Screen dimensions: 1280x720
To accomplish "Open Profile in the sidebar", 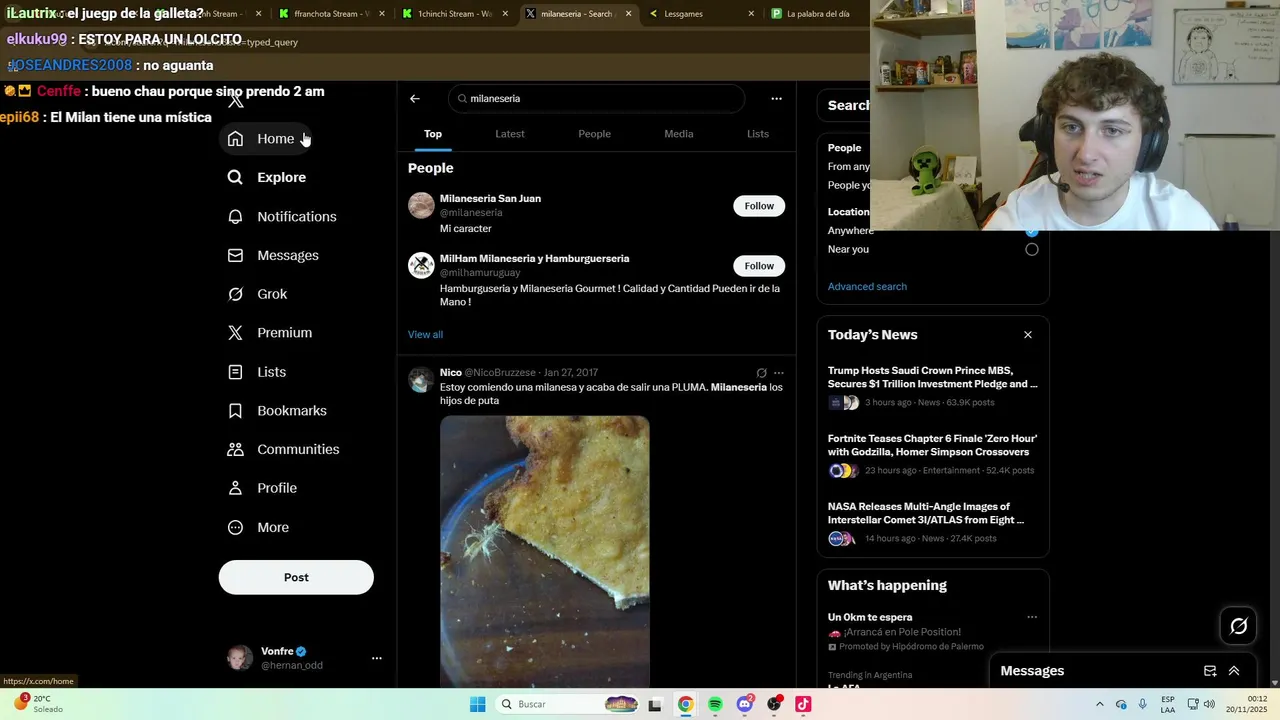I will point(262,488).
